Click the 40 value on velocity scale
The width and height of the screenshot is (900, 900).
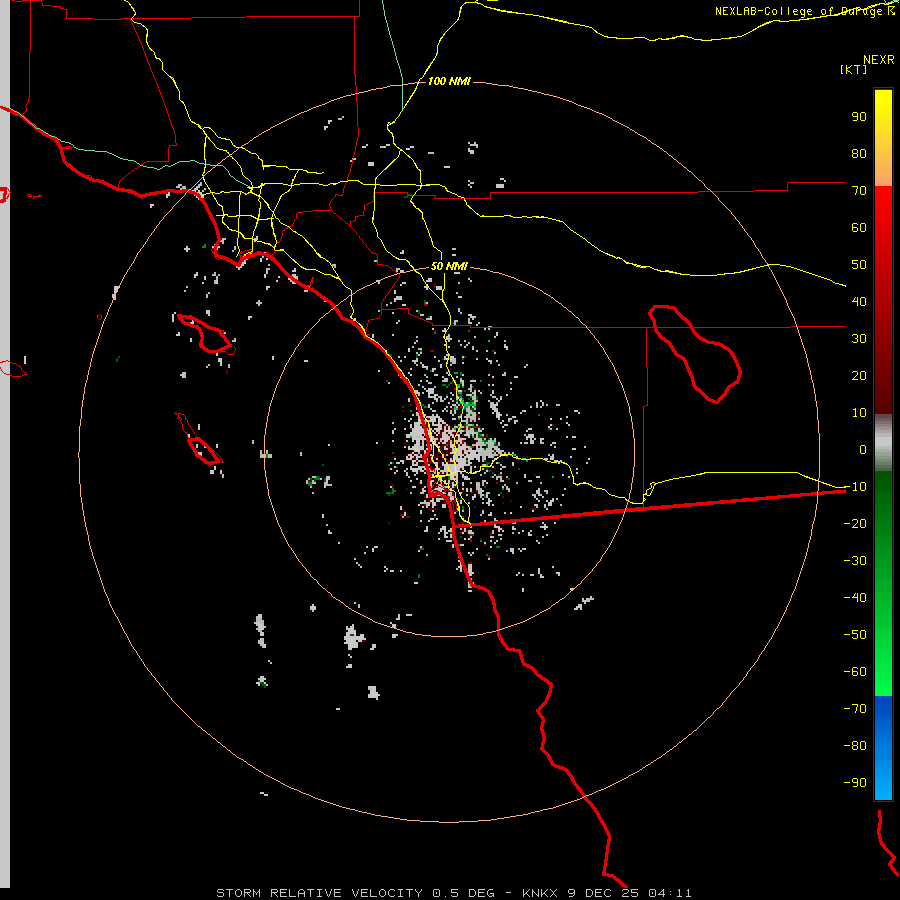[859, 302]
